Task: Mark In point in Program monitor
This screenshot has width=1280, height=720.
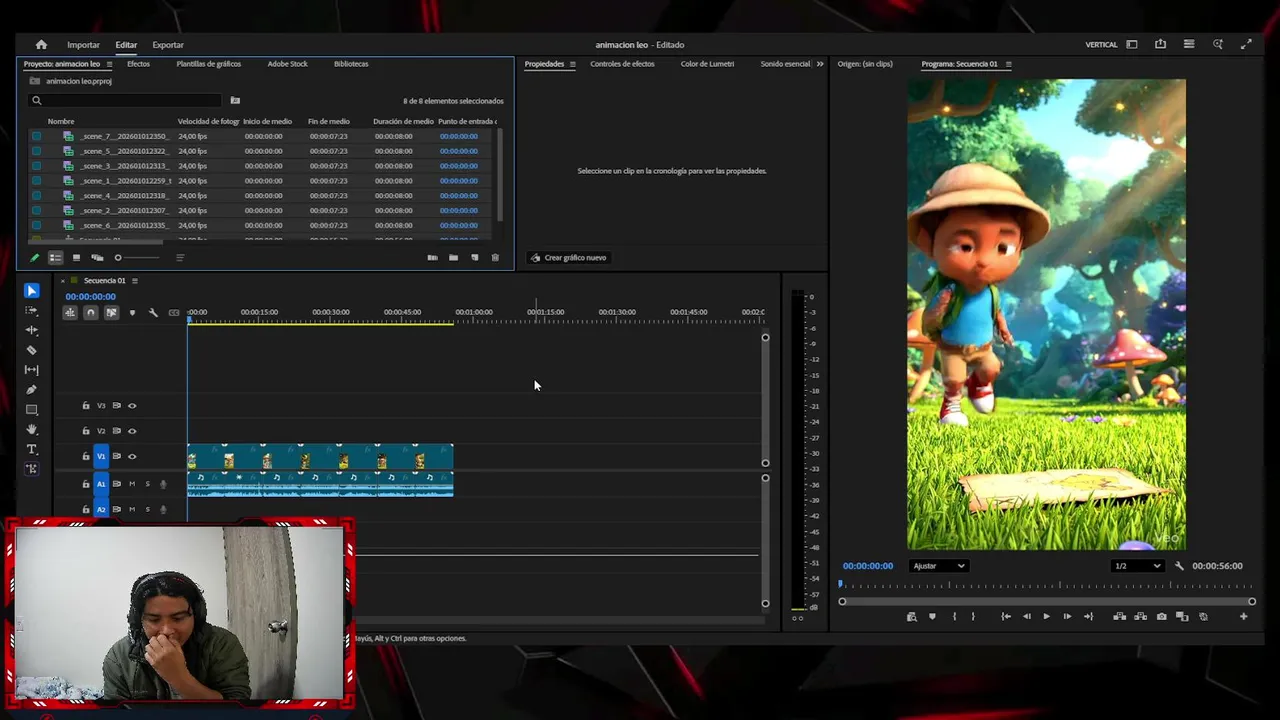Action: pyautogui.click(x=954, y=617)
